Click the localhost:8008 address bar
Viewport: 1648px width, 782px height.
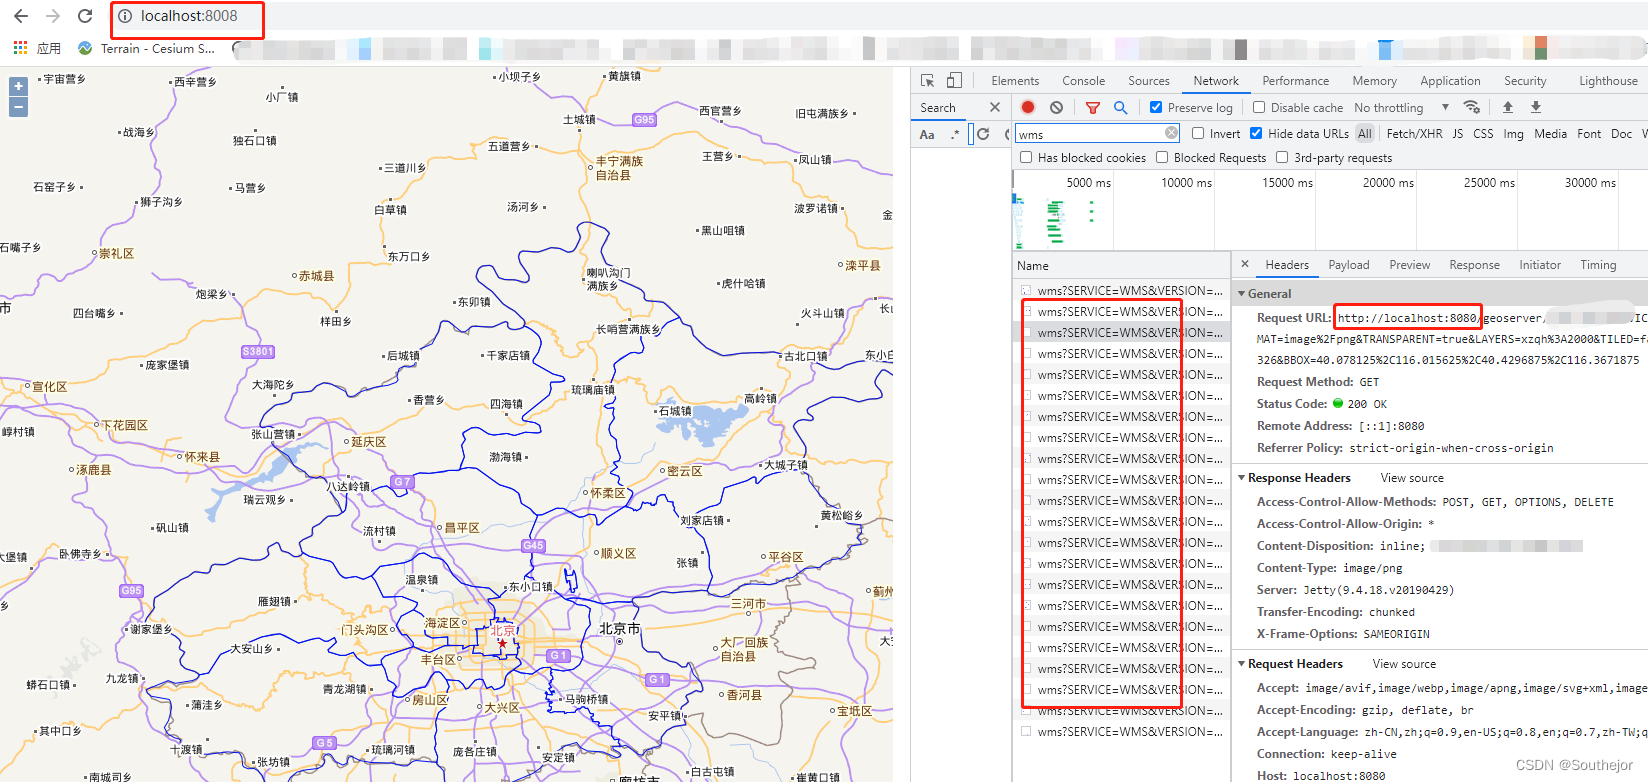tap(189, 16)
